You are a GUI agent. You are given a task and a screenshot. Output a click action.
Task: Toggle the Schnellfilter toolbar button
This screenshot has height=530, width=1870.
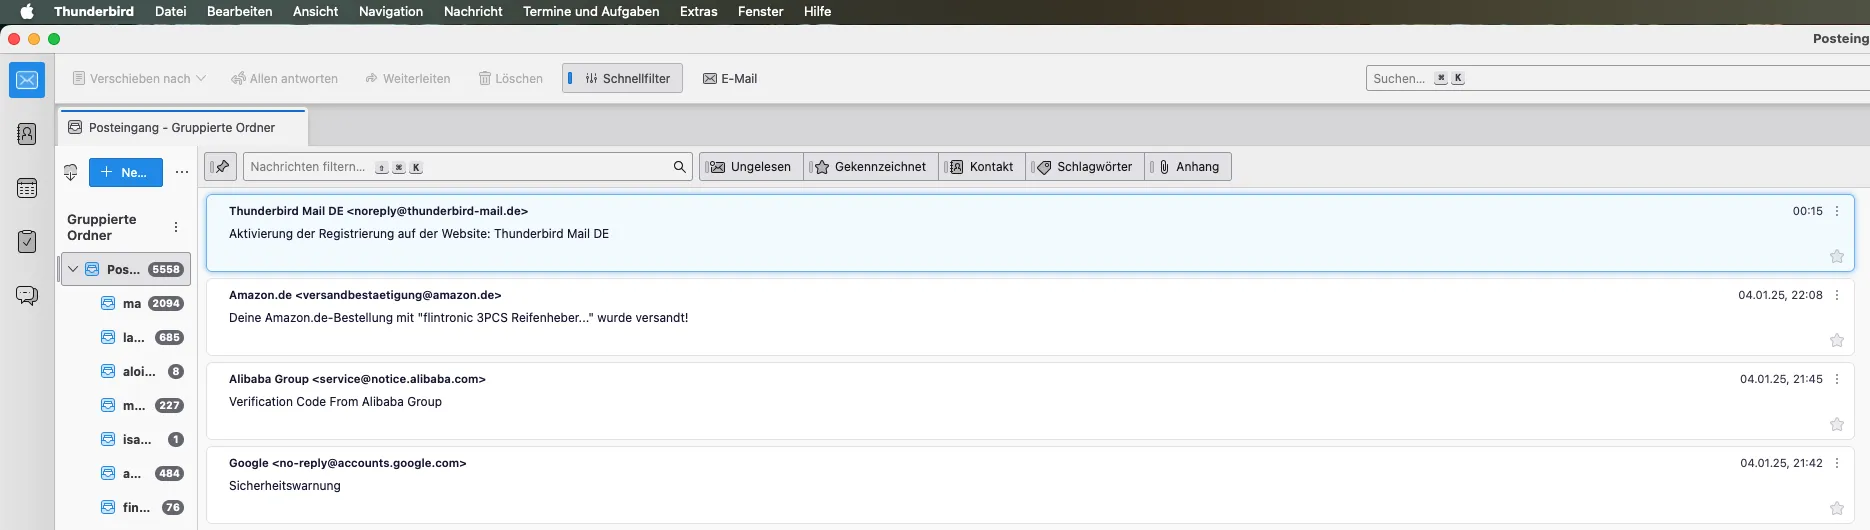622,78
